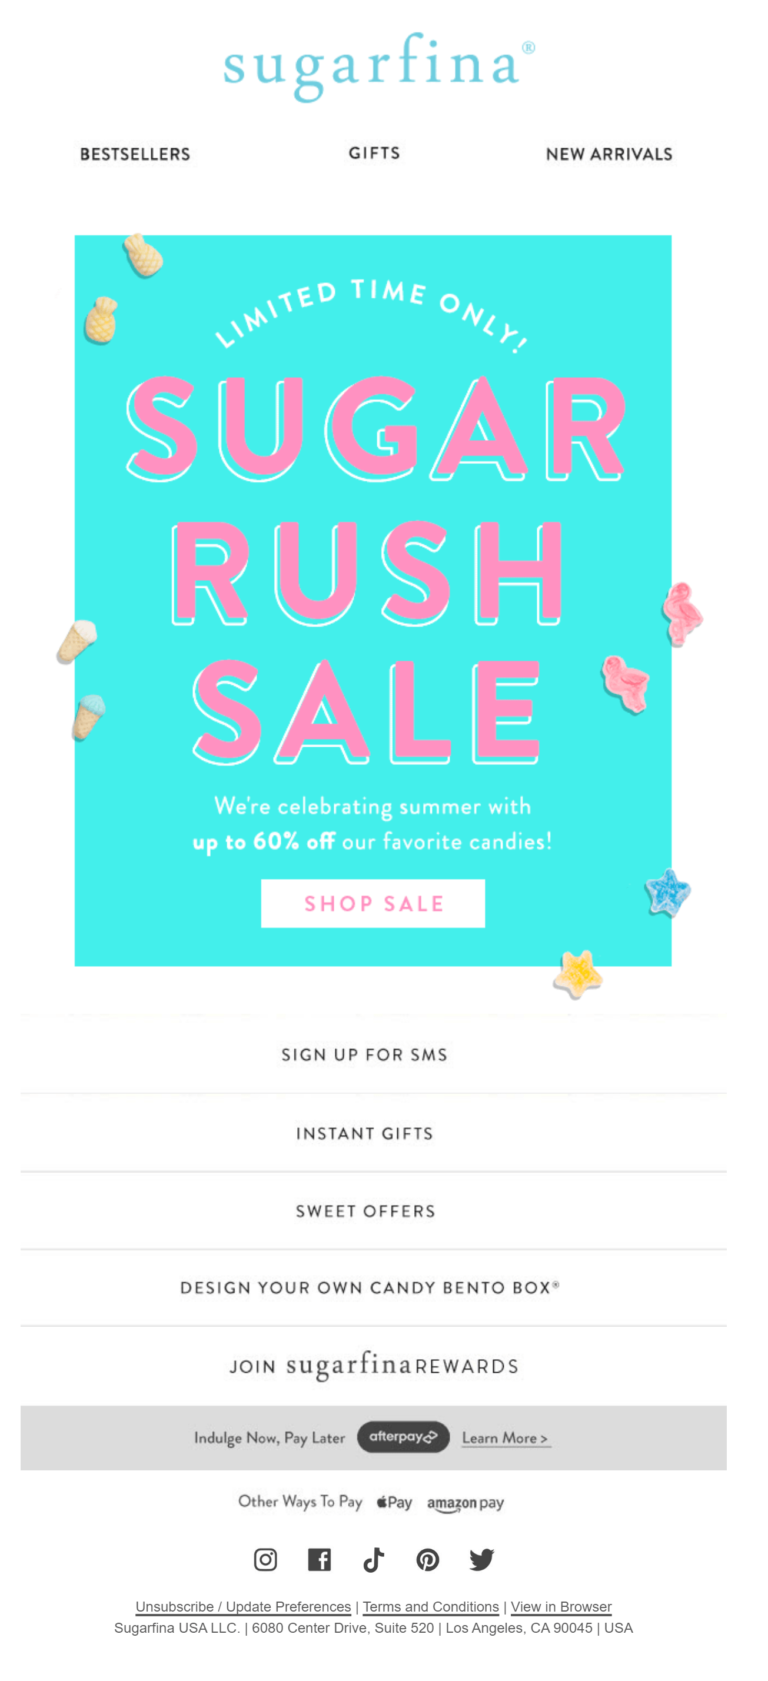Join Sugarfina Rewards
The image size is (768, 1681).
[x=373, y=1364]
